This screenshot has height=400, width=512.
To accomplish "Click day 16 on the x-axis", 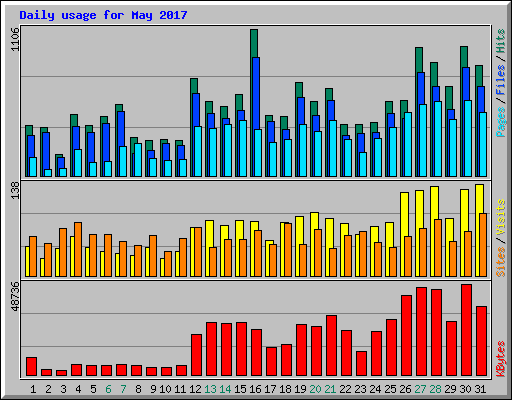I will 255,389.
